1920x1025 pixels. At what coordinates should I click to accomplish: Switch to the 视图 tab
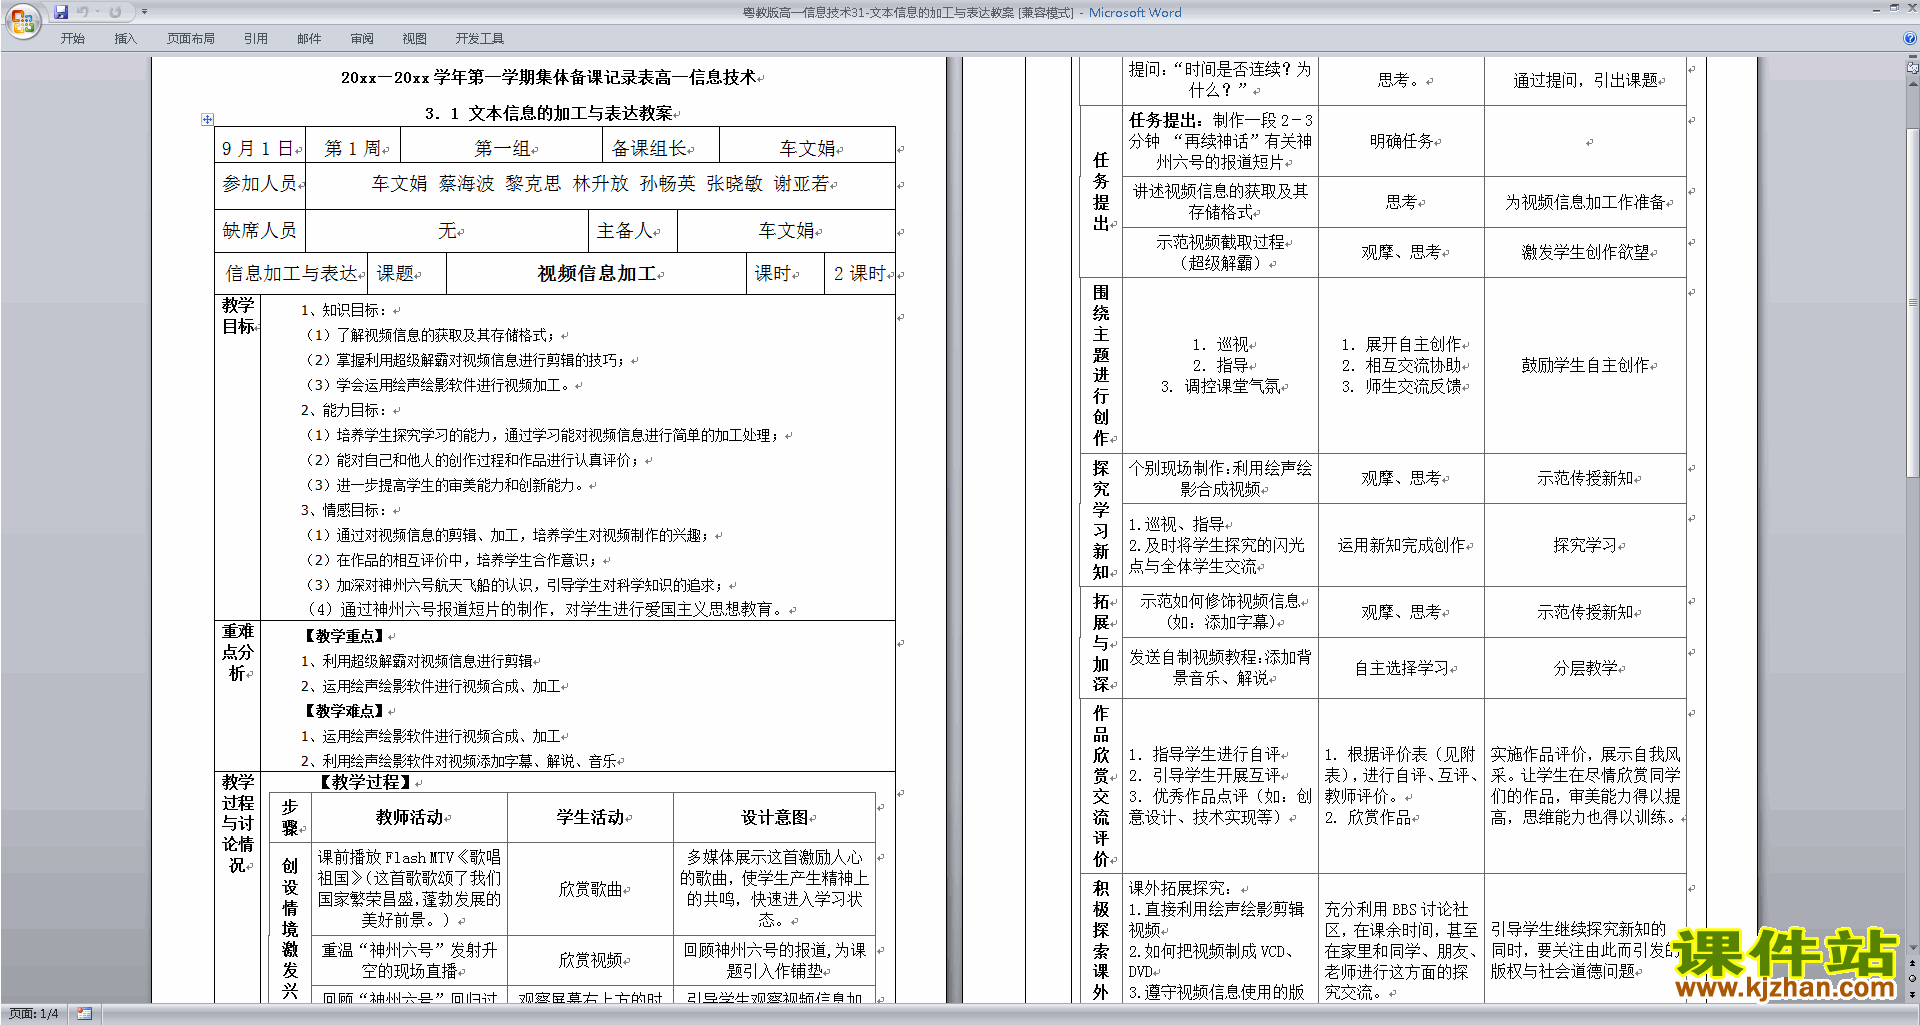(x=415, y=39)
